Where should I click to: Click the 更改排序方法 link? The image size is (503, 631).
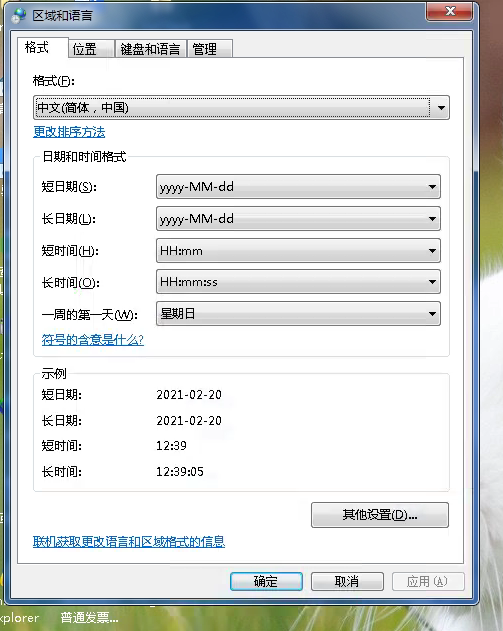(69, 132)
